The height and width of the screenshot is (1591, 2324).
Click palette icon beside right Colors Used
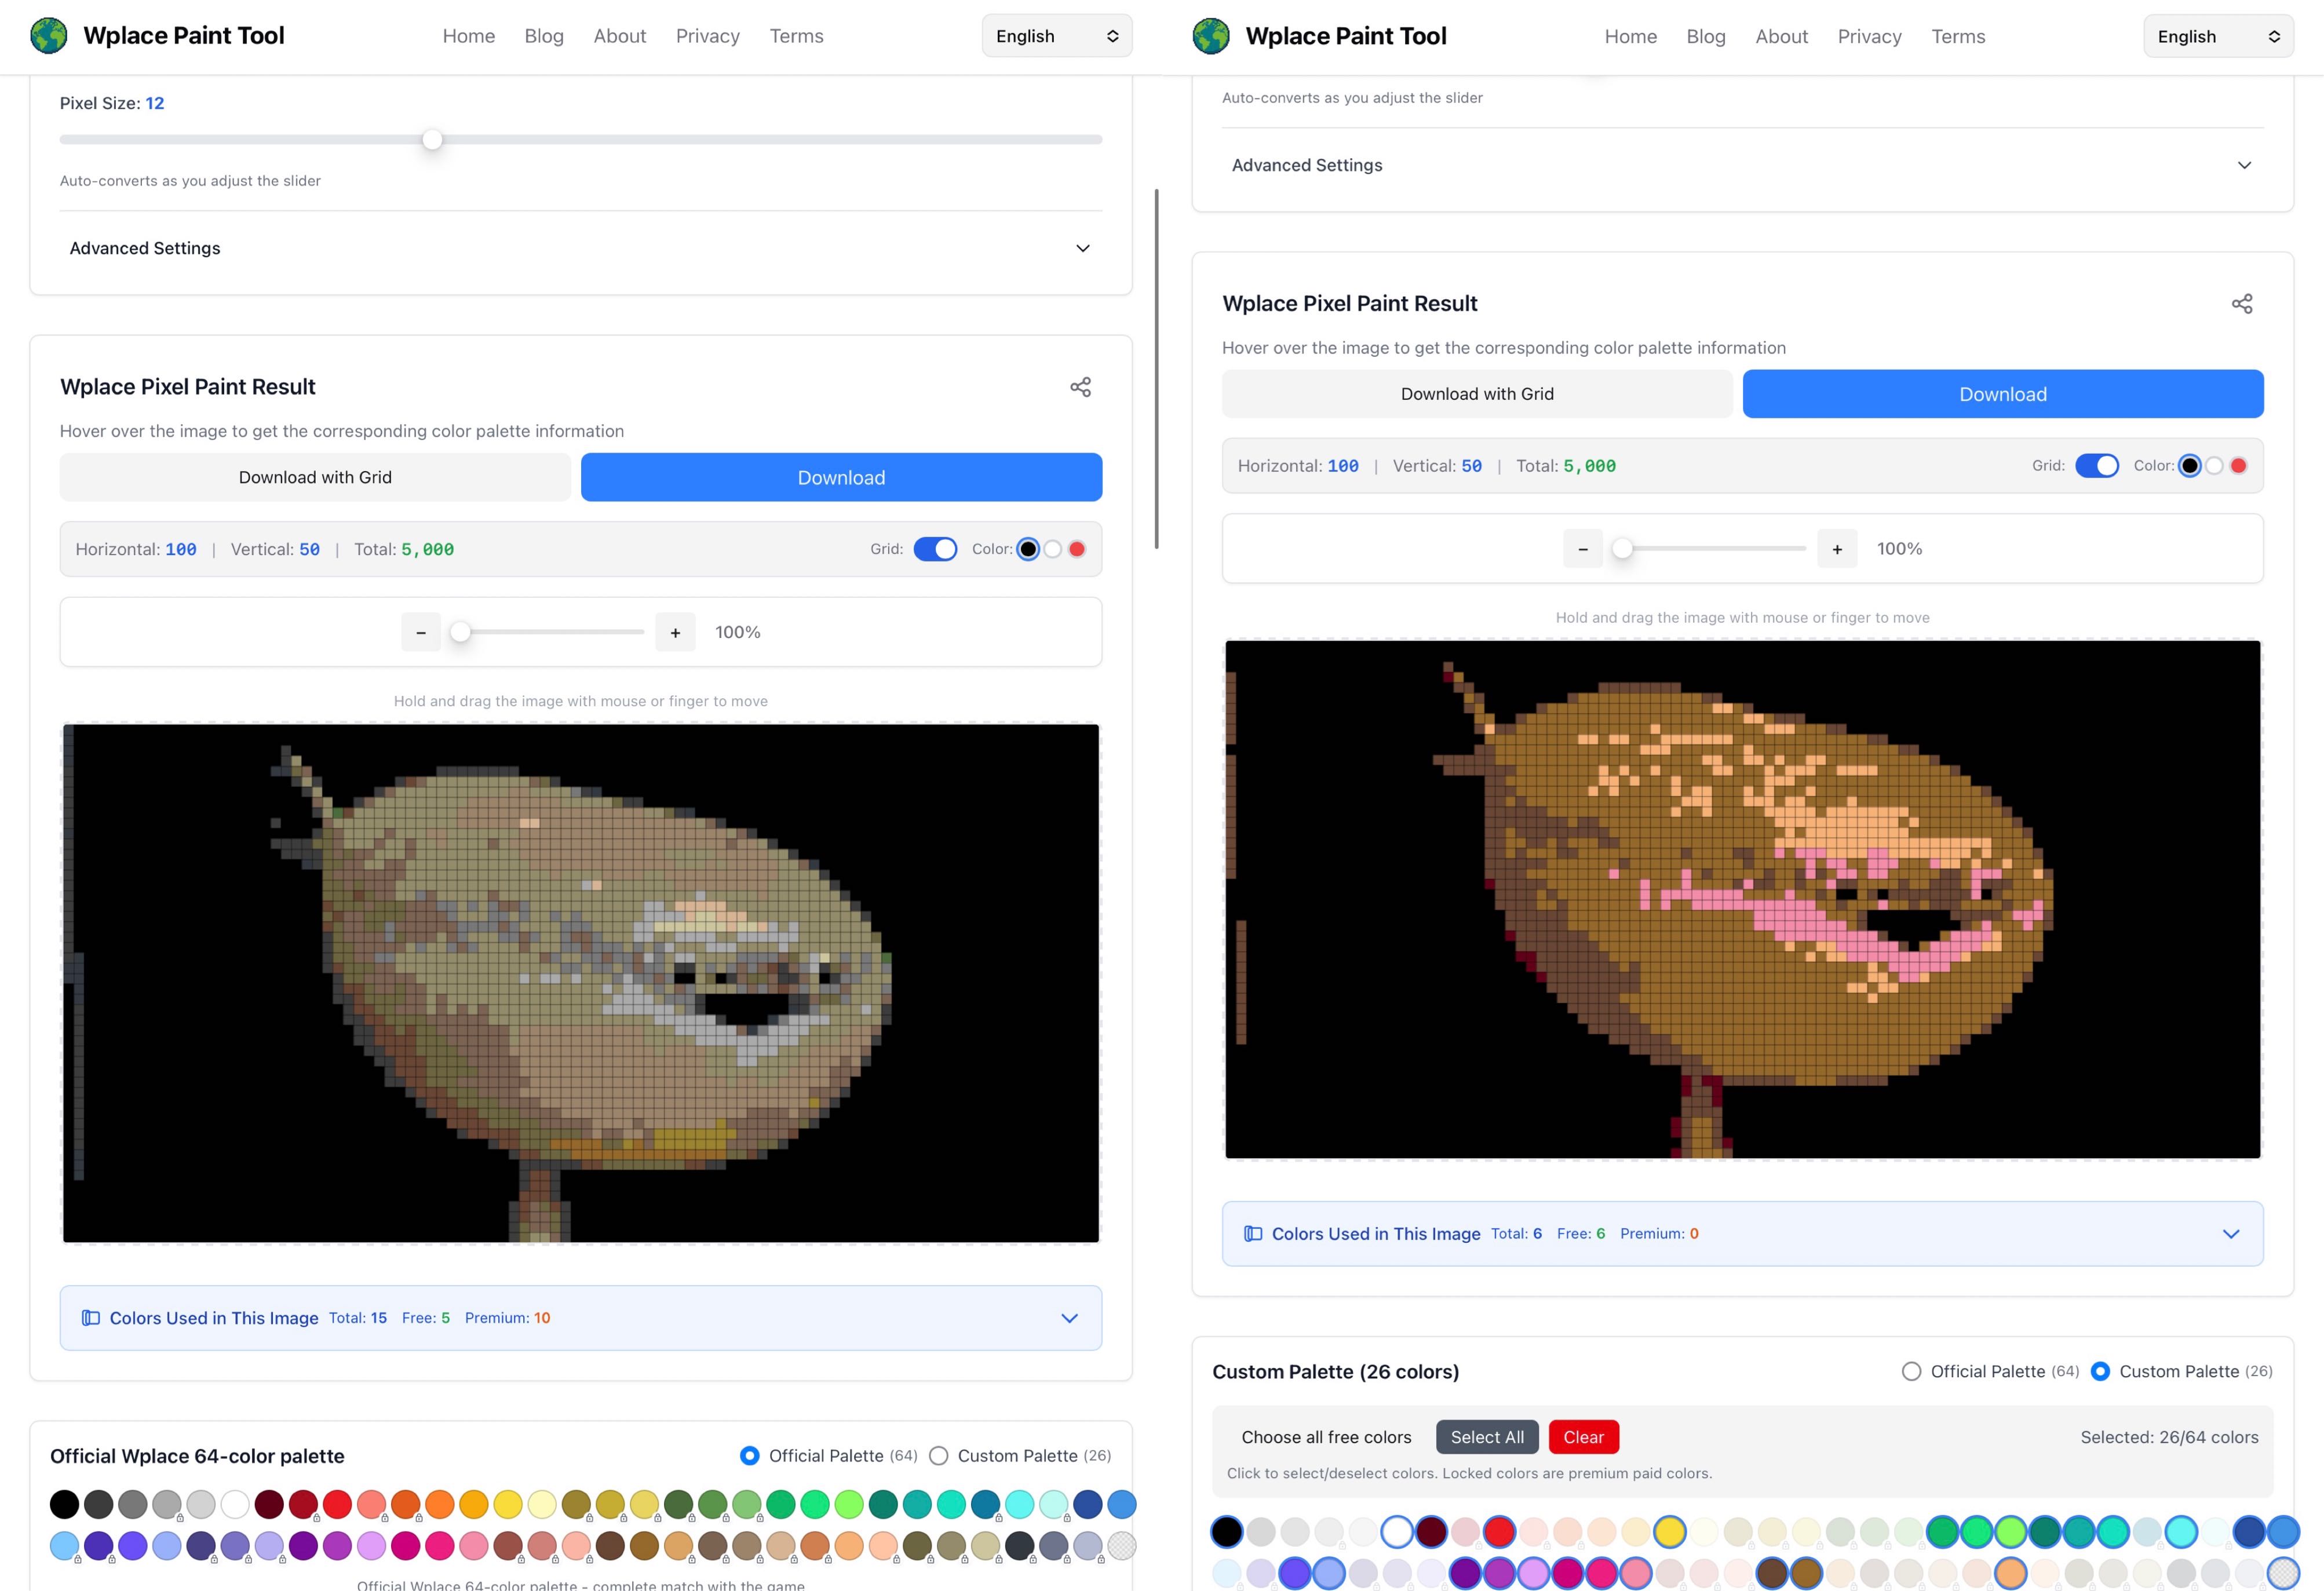tap(1252, 1234)
